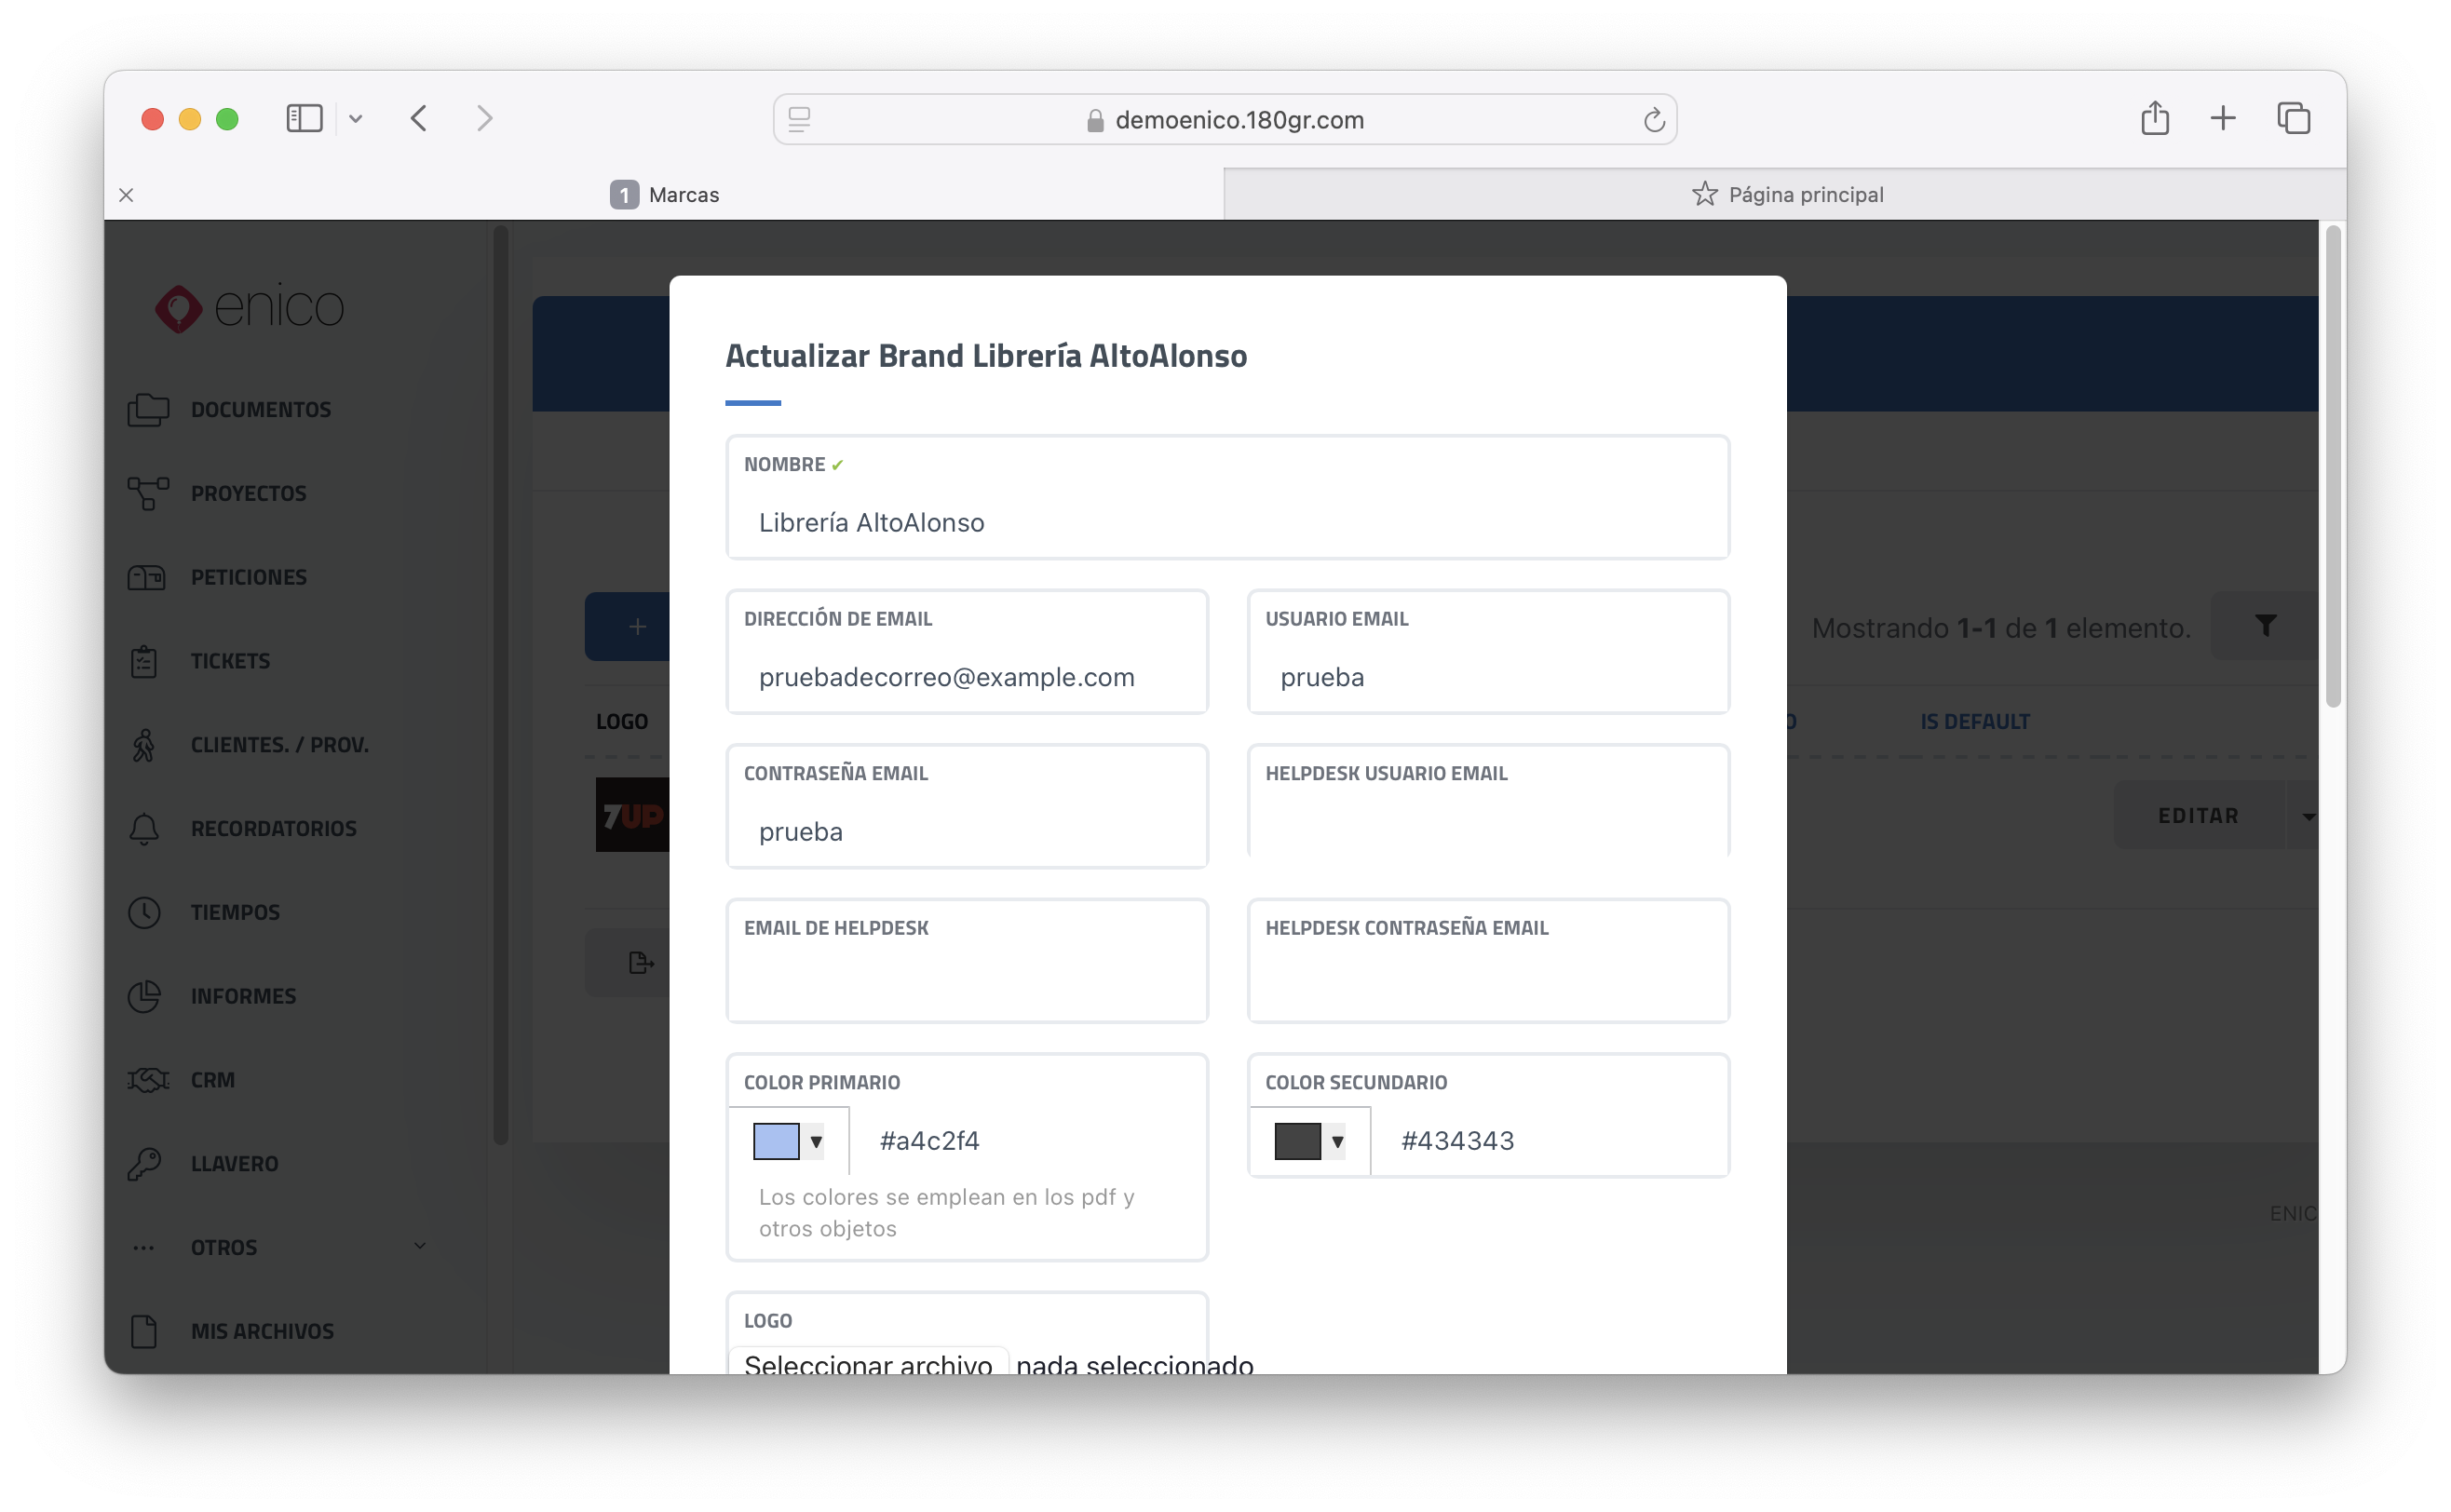The image size is (2451, 1512).
Task: Expand Safari sidebar options chevron
Action: point(355,119)
